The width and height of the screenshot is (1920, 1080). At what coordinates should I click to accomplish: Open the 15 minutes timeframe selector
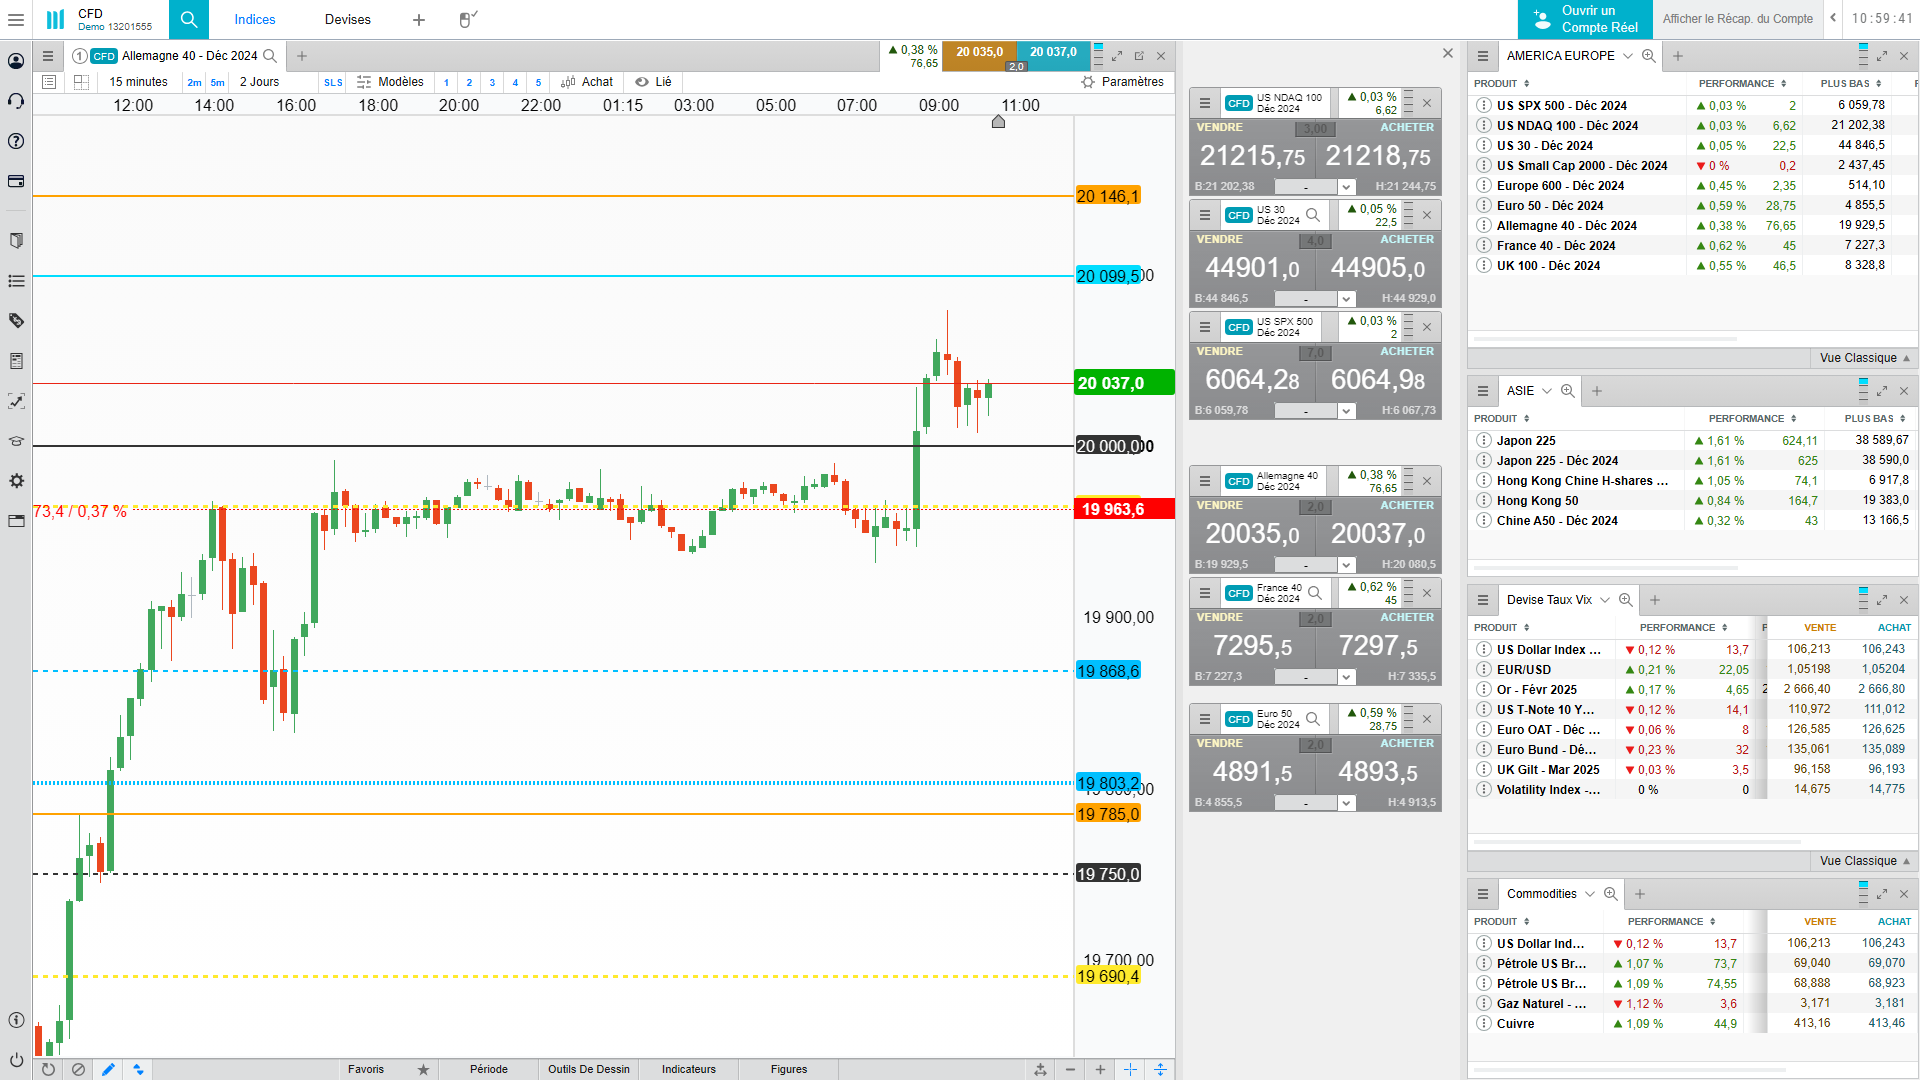click(138, 82)
